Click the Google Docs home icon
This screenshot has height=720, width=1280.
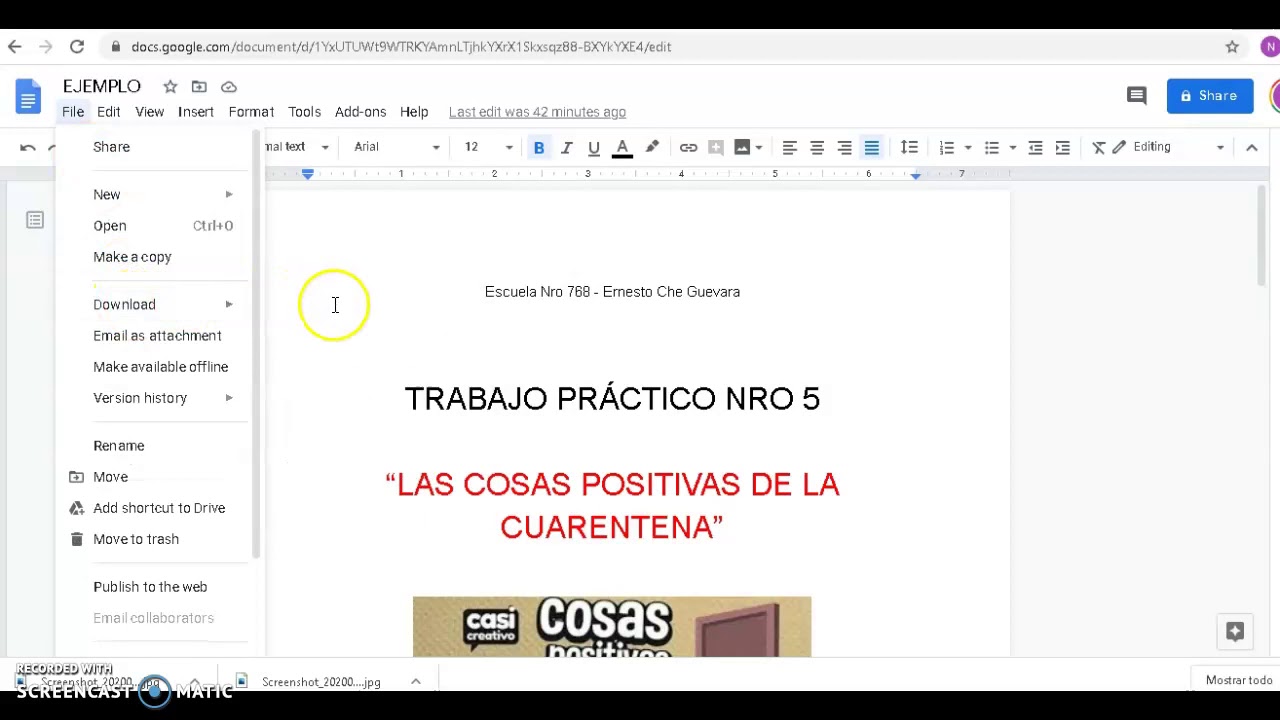28,97
